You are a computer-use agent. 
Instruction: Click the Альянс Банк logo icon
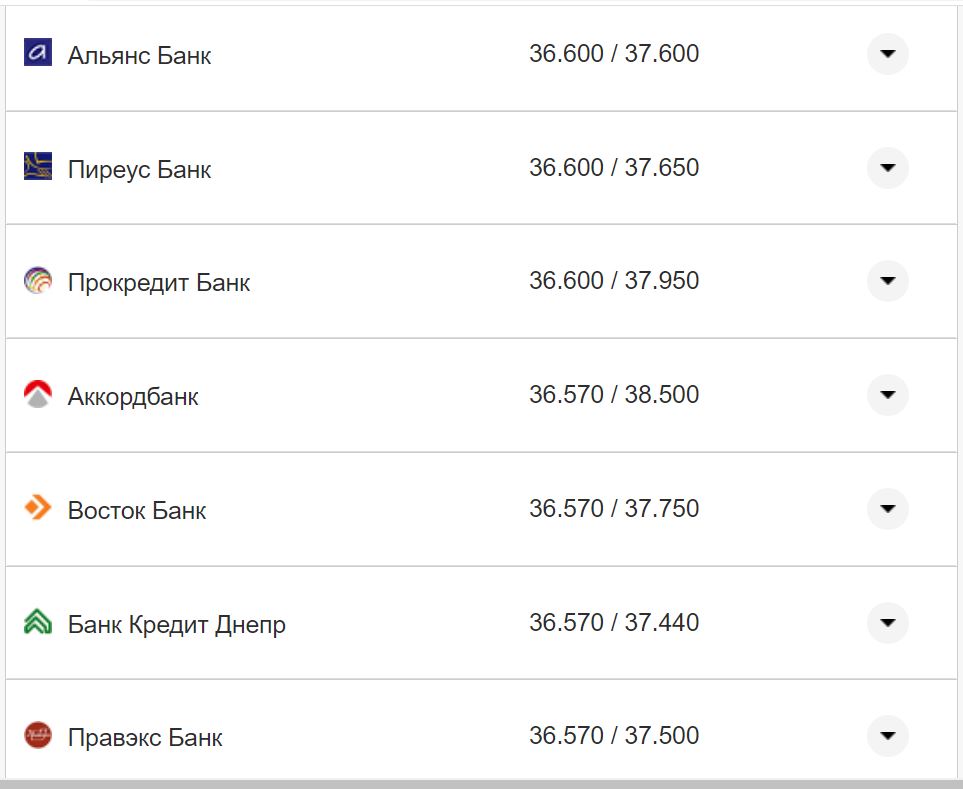tap(36, 54)
